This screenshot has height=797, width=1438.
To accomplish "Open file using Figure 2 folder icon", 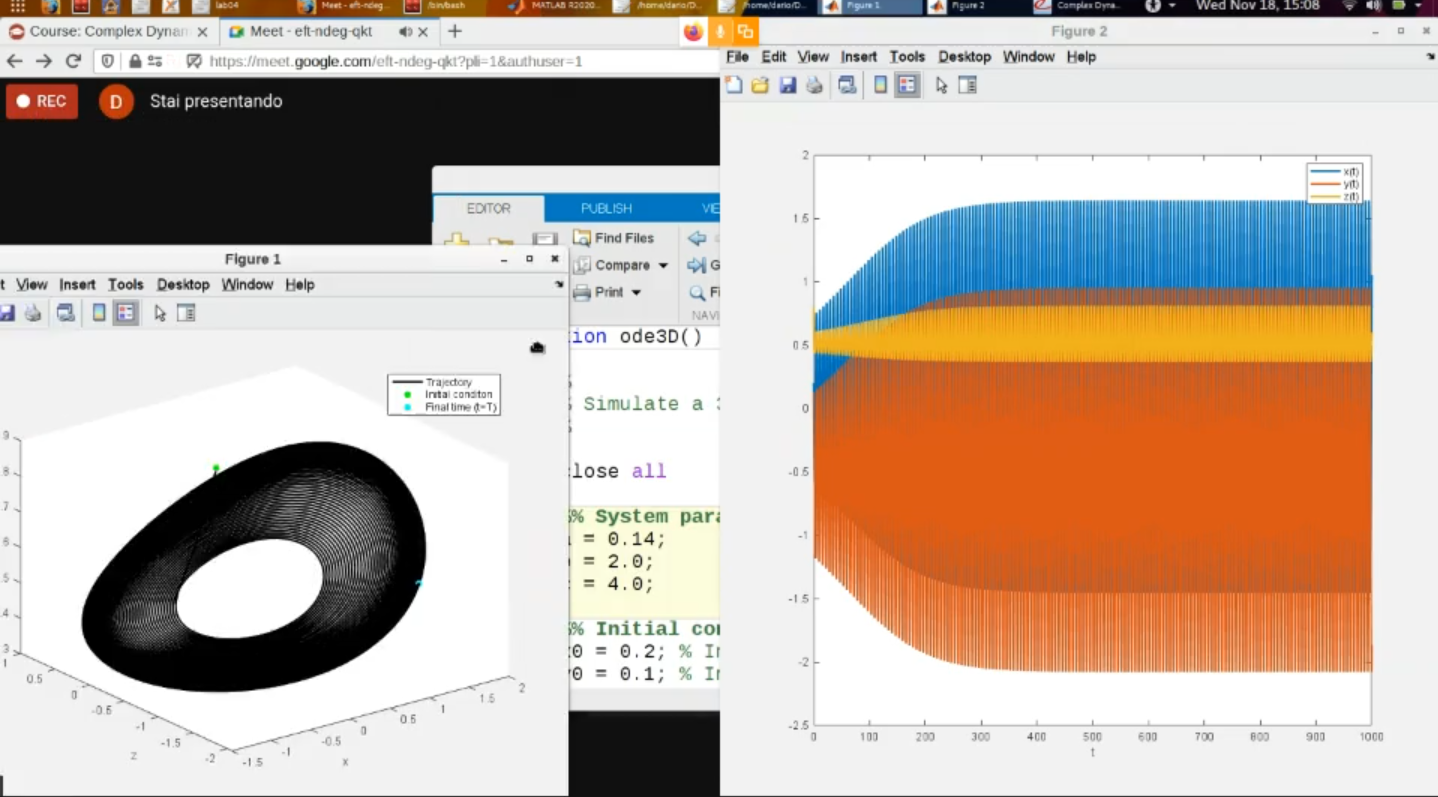I will (x=760, y=86).
